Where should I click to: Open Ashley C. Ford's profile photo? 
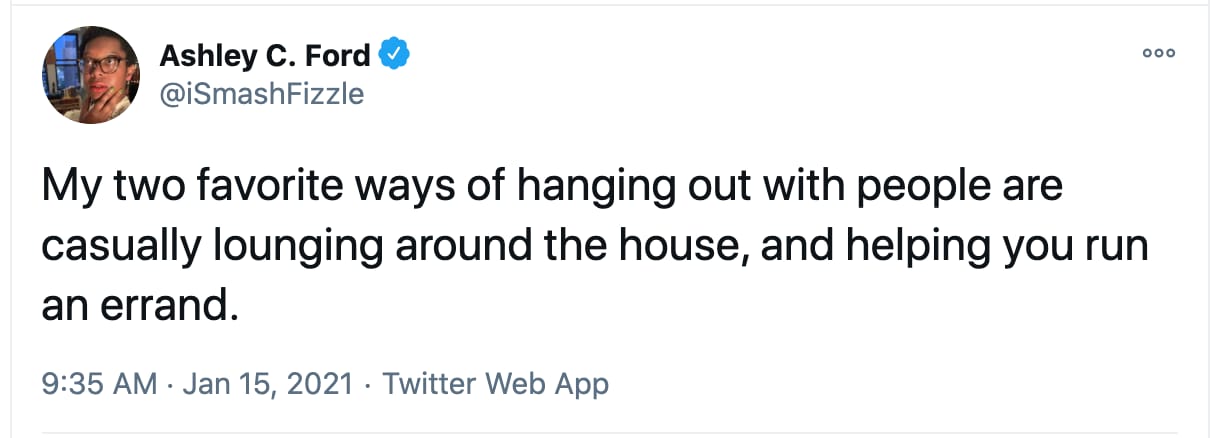(x=91, y=75)
